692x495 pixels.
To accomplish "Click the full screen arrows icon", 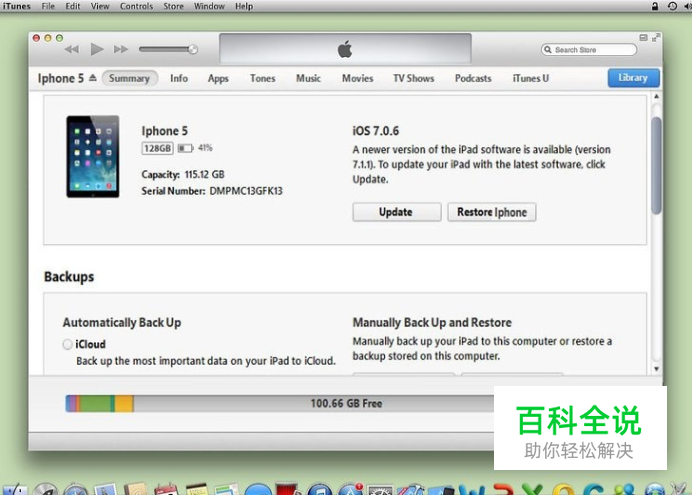I will coord(656,38).
